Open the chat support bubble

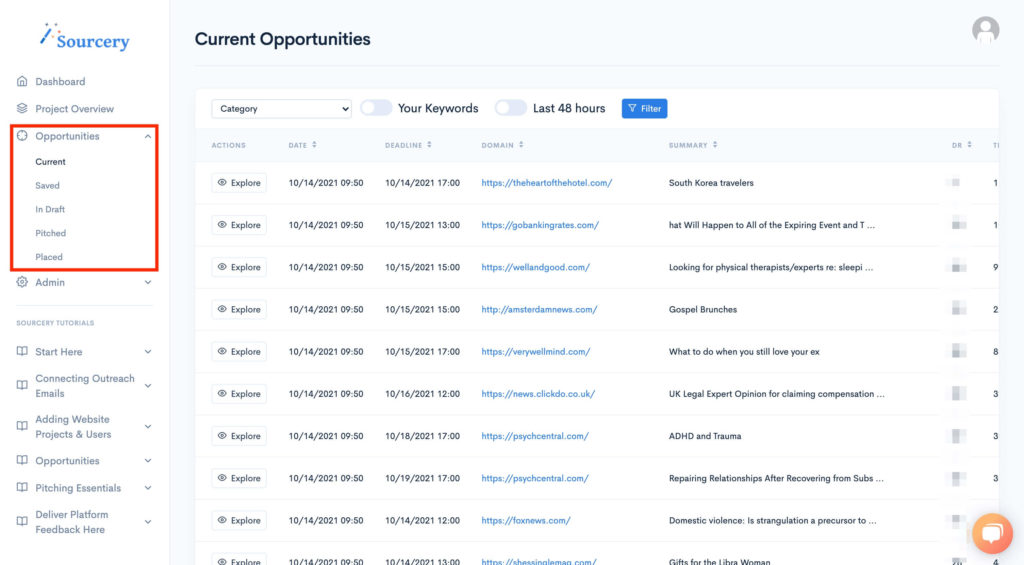point(992,533)
